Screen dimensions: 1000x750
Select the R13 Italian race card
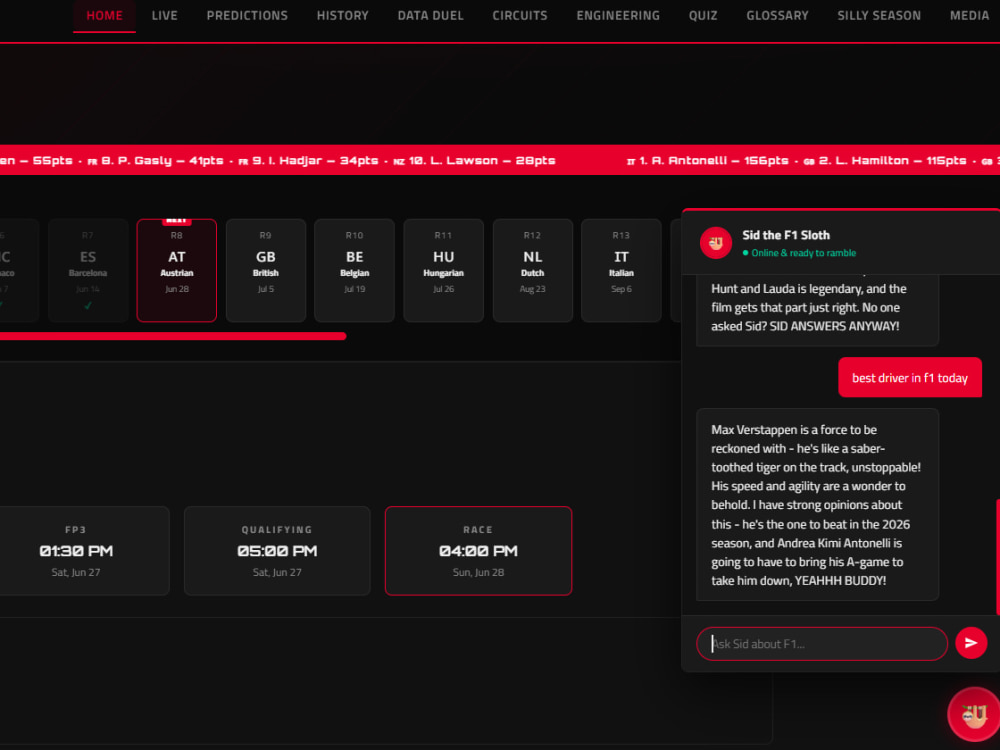coord(621,270)
